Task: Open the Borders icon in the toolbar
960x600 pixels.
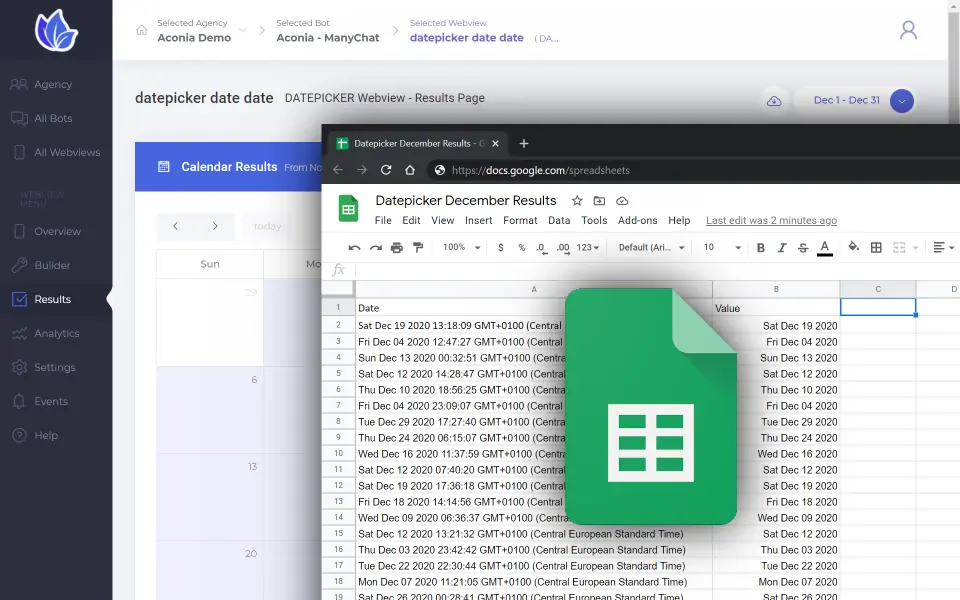Action: click(877, 246)
